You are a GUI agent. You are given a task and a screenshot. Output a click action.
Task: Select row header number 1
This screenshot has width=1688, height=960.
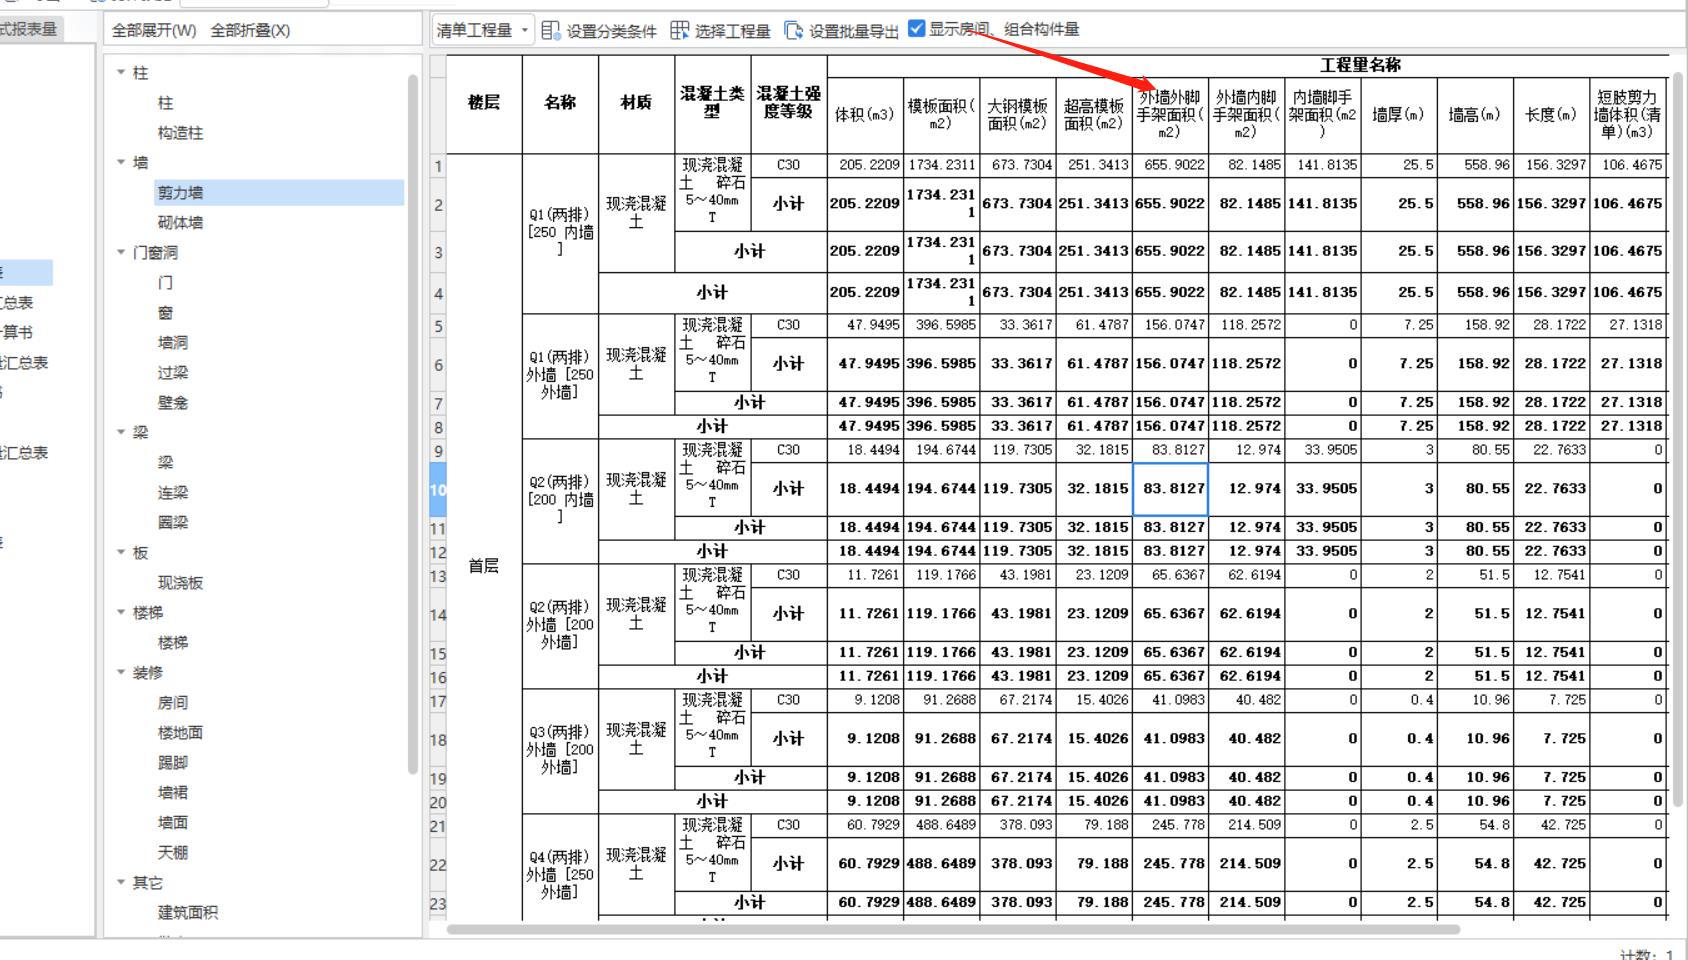click(438, 166)
